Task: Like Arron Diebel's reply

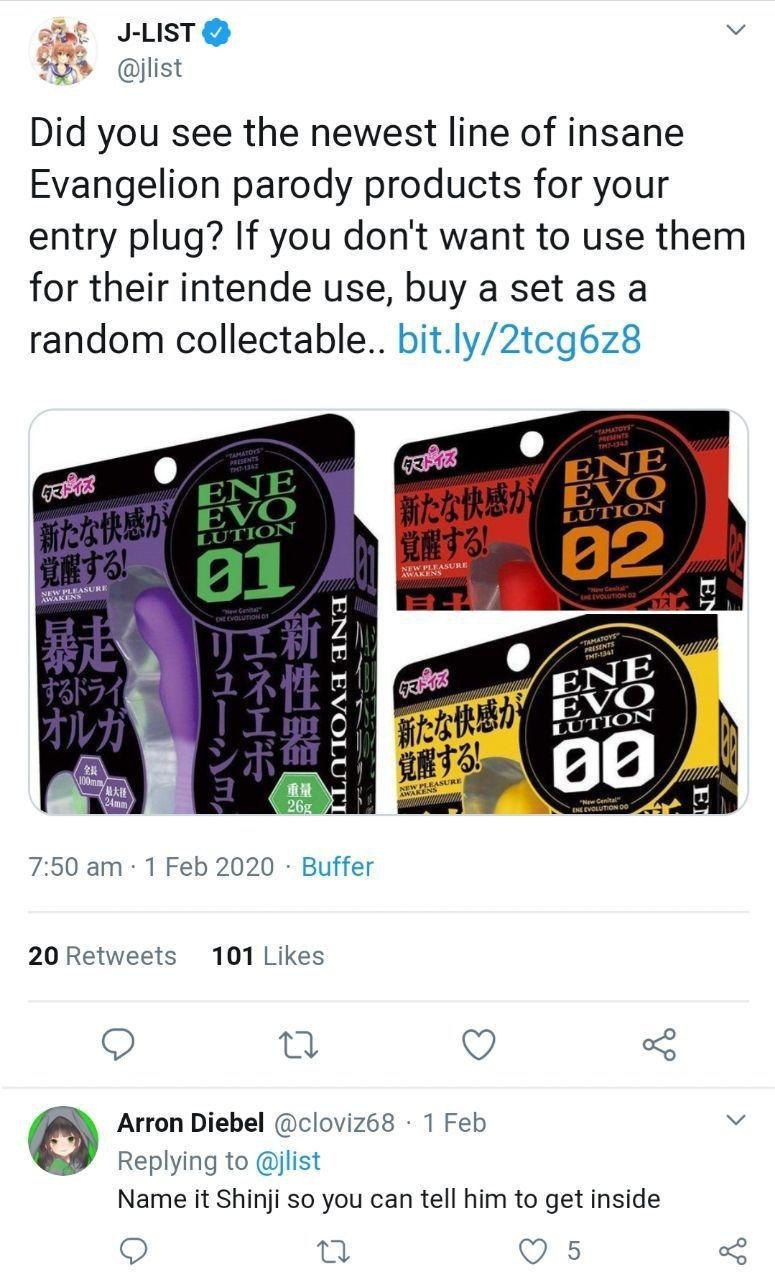Action: [534, 1250]
